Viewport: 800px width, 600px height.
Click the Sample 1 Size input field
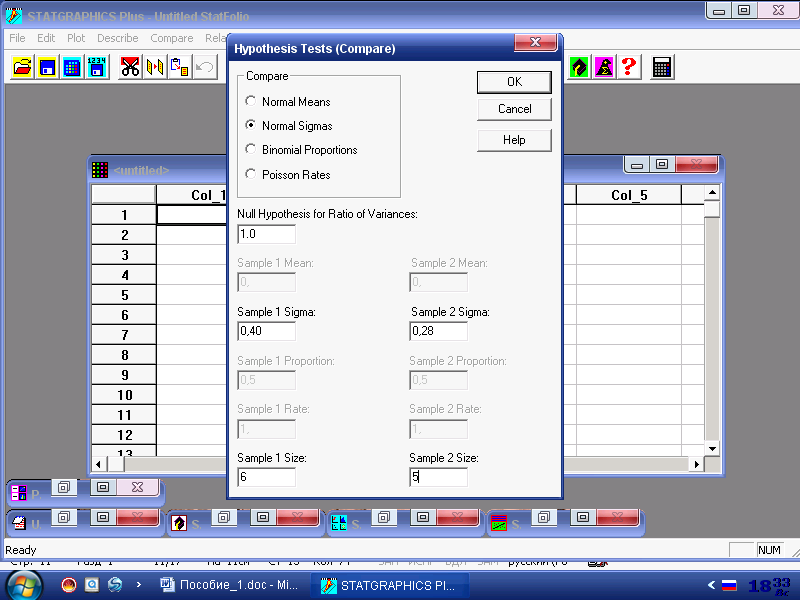(266, 477)
